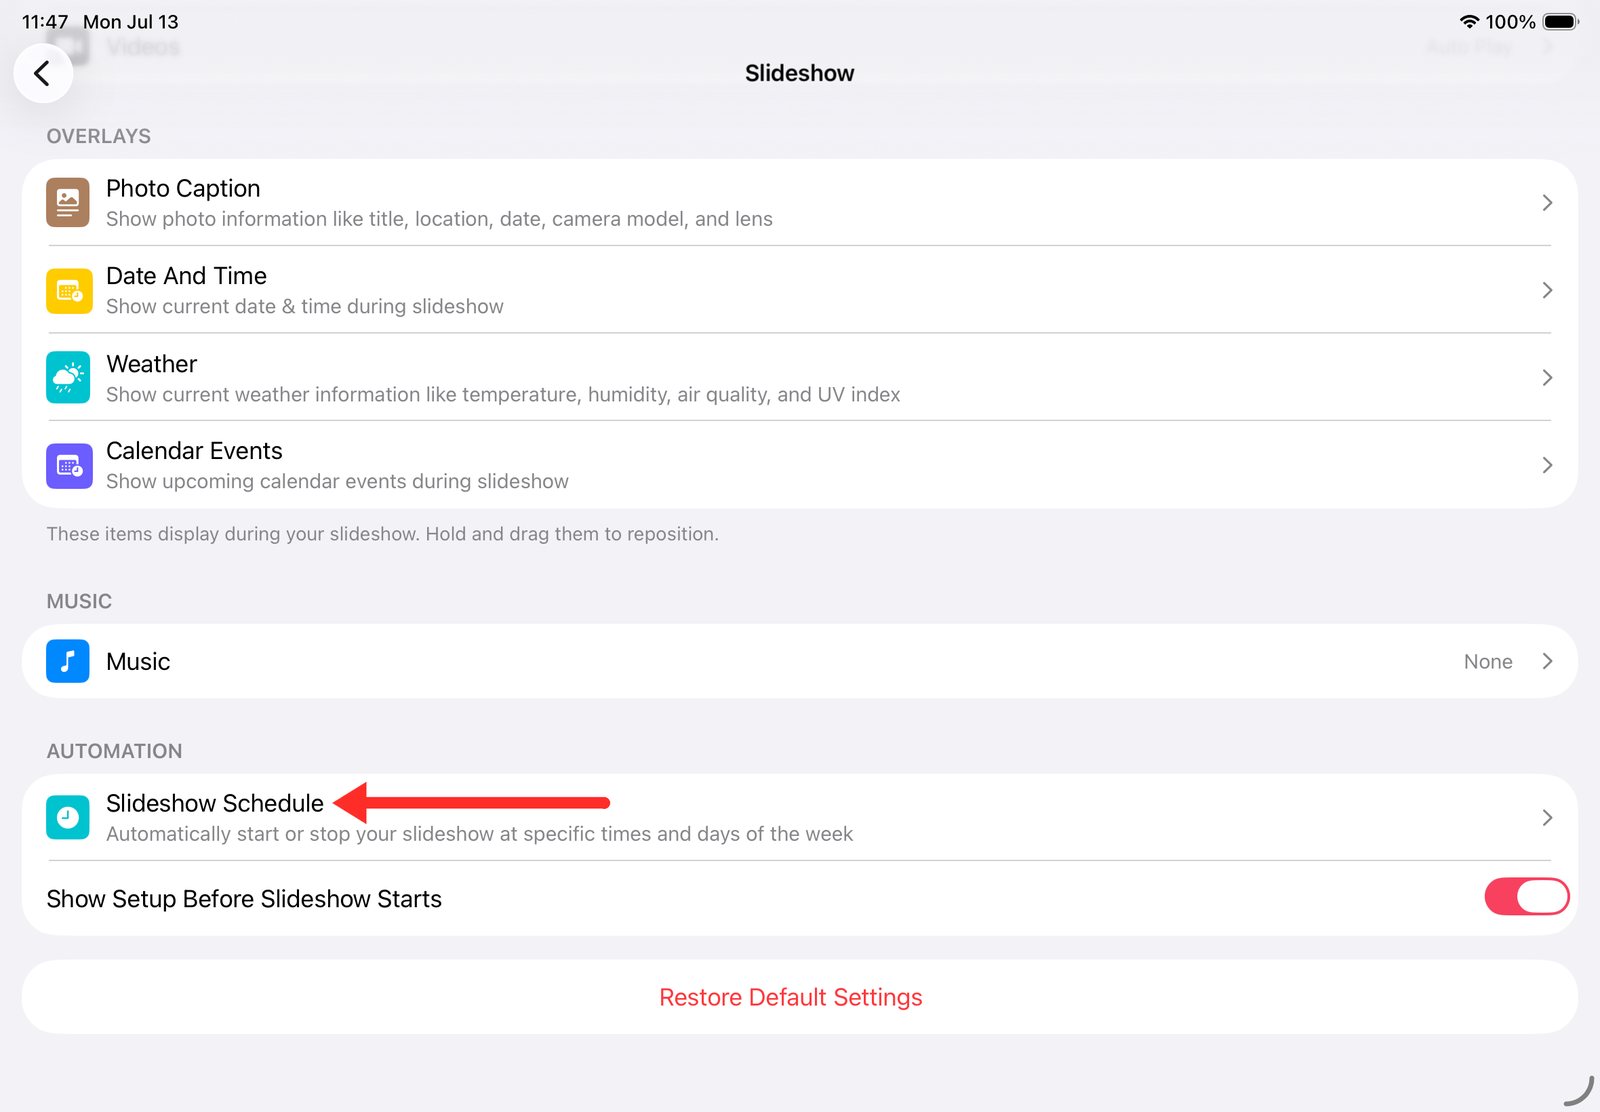Restore Default Settings
The image size is (1600, 1112).
[790, 997]
